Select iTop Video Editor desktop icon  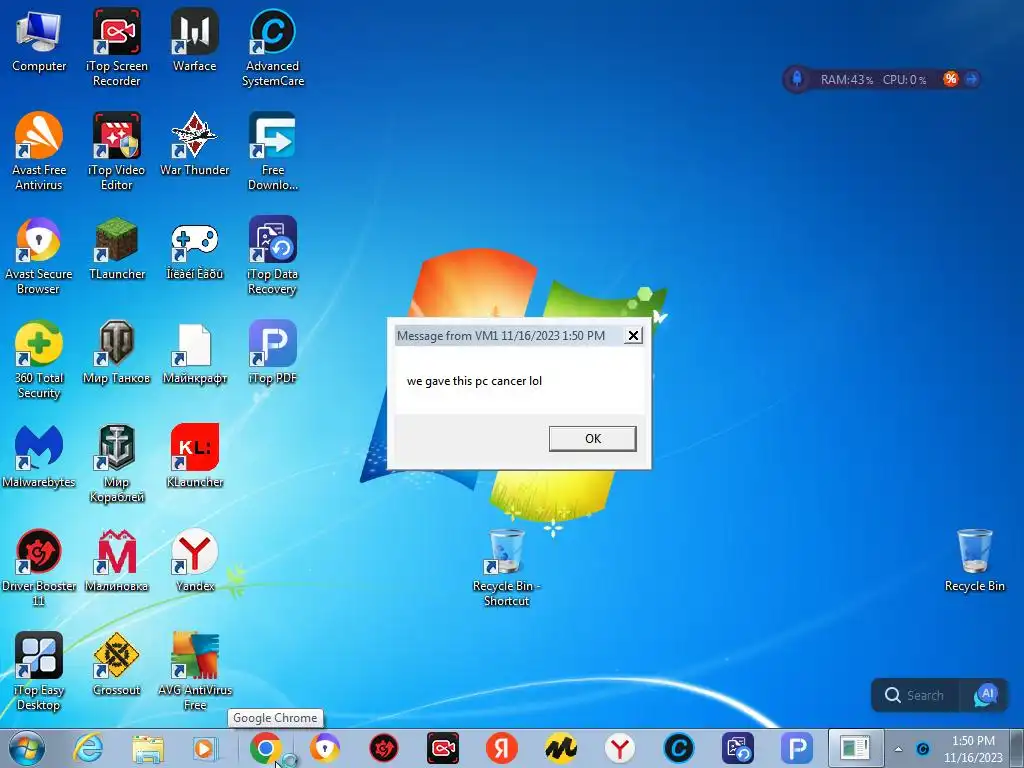[x=116, y=152]
